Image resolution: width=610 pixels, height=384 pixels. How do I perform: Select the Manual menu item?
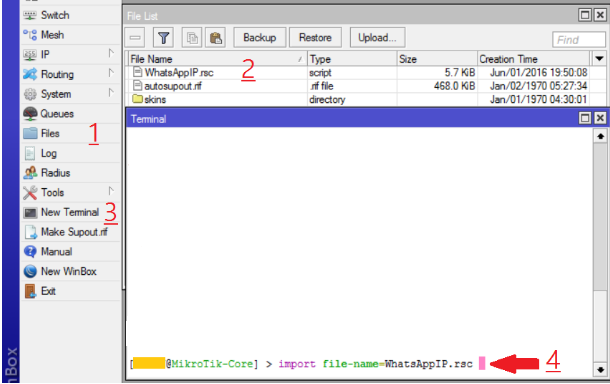(x=70, y=252)
